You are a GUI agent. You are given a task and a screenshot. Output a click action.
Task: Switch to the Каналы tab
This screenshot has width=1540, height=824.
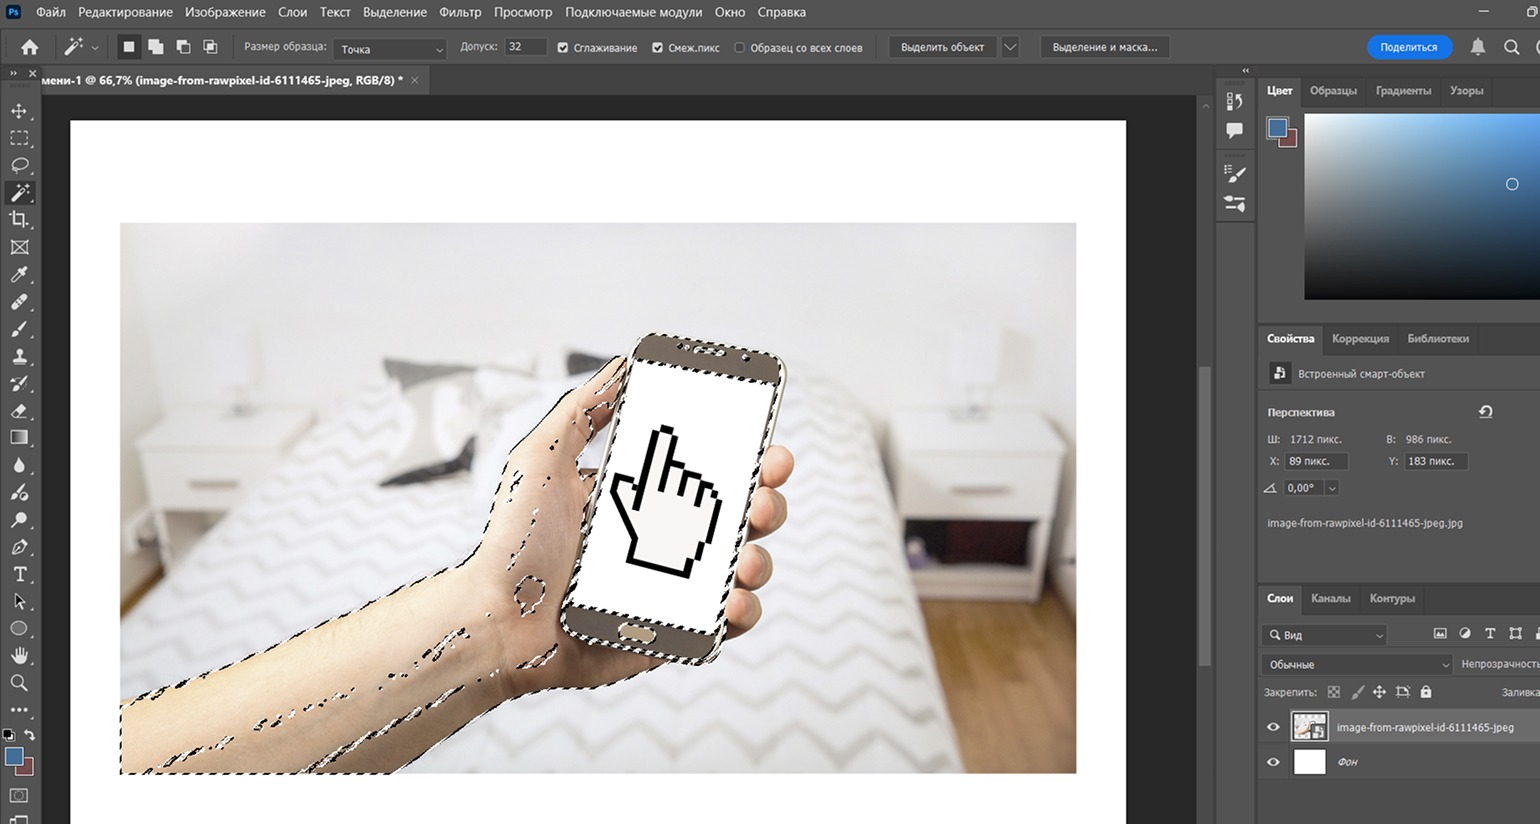click(x=1330, y=598)
